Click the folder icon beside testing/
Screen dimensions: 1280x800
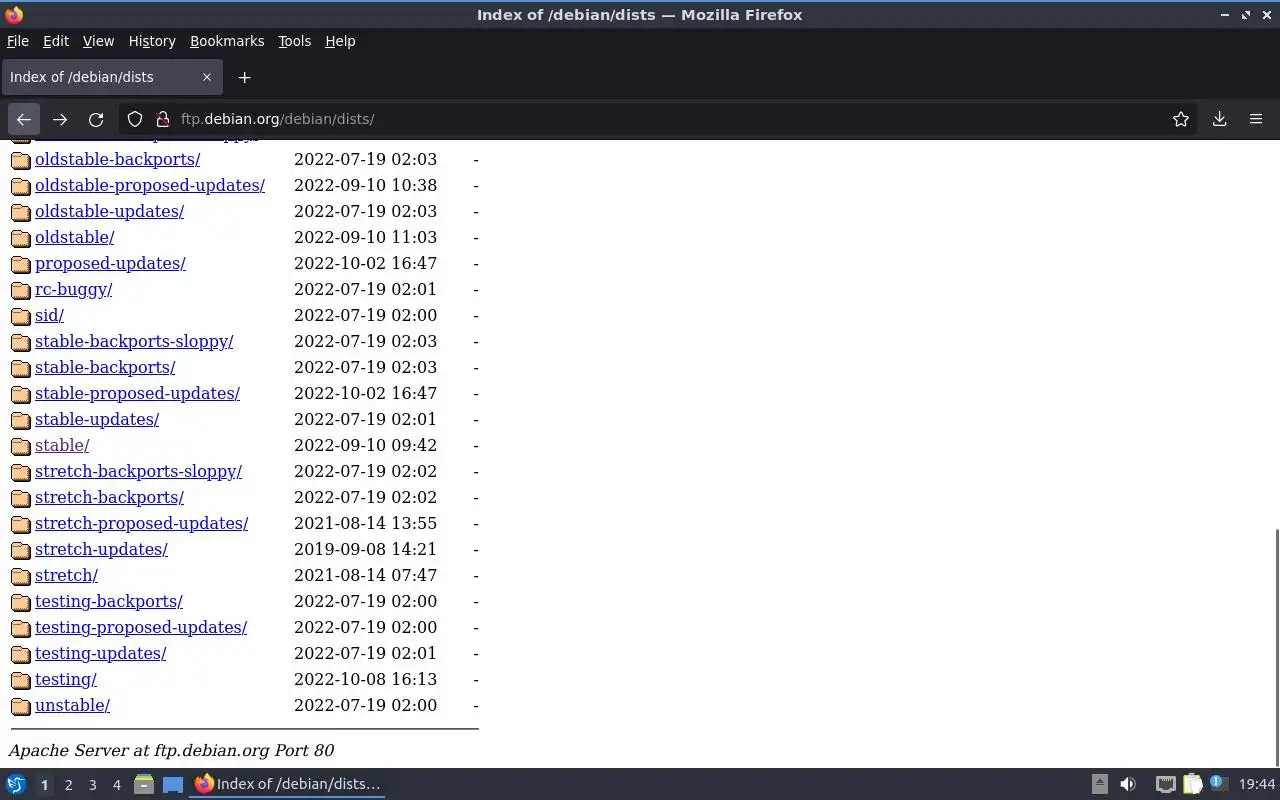coord(20,680)
